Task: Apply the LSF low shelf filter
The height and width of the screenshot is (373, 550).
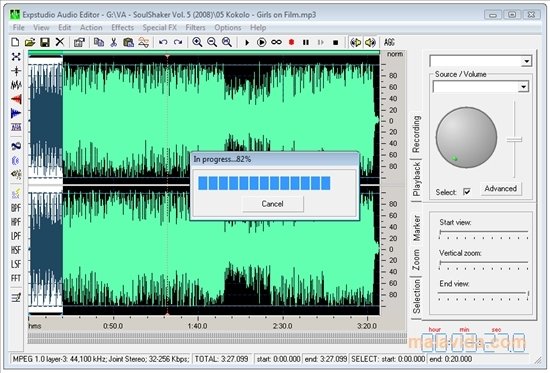Action: (16, 264)
